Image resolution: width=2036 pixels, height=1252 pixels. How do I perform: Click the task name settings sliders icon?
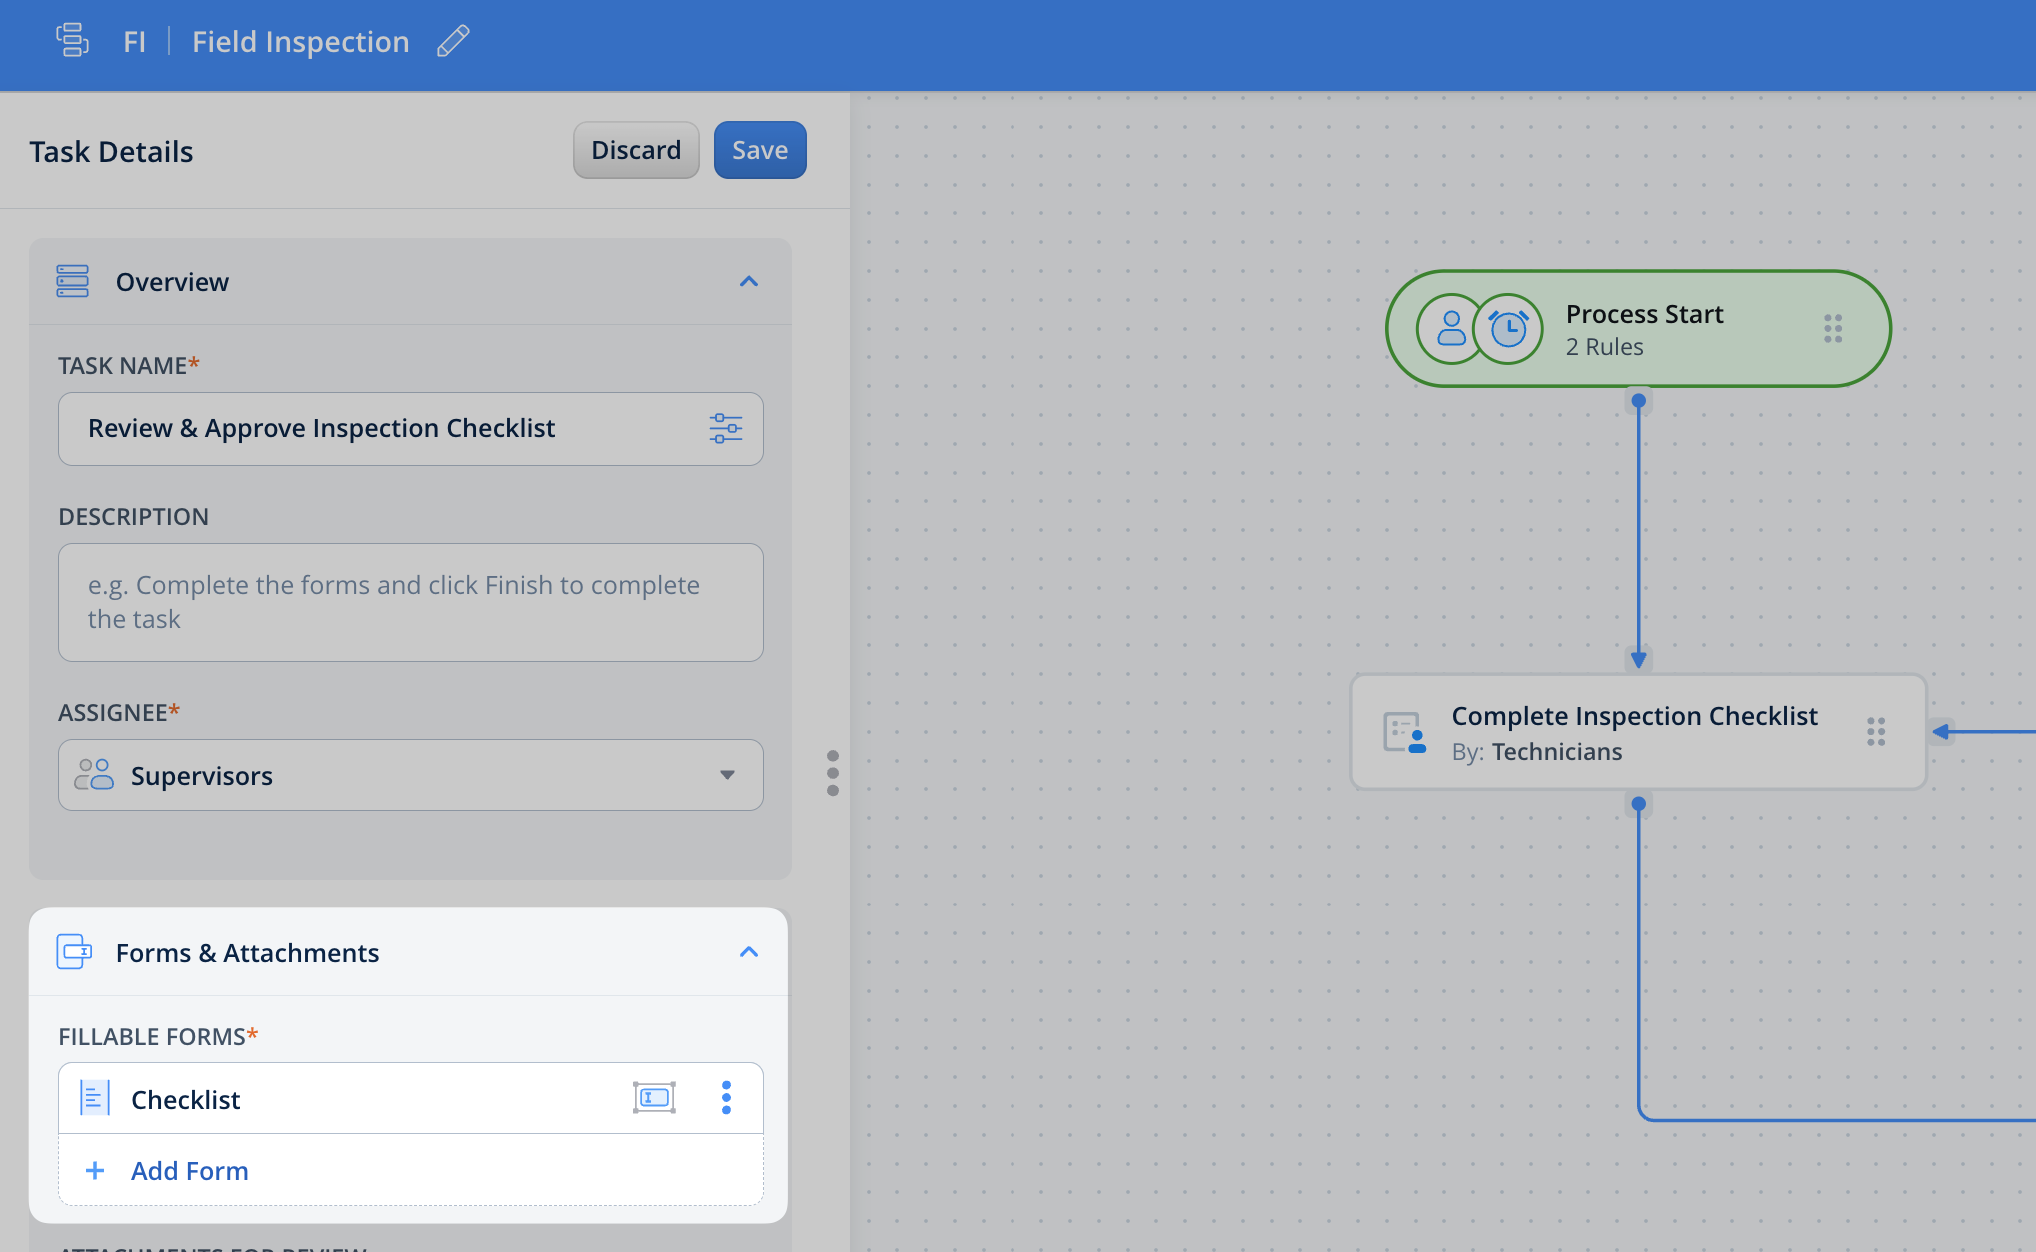(x=725, y=428)
